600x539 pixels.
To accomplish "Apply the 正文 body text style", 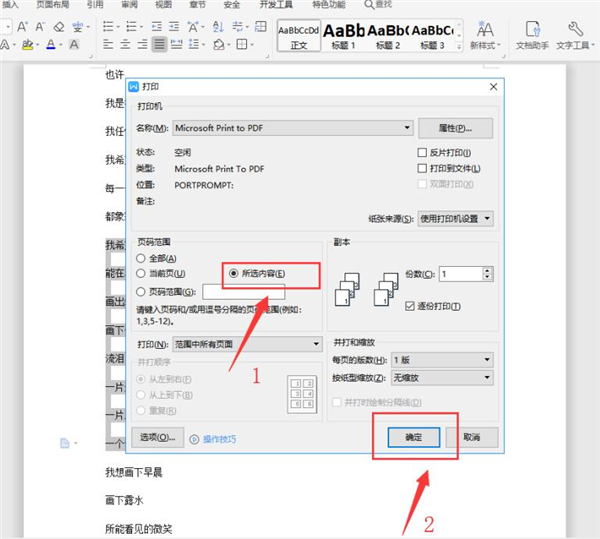I will point(299,34).
